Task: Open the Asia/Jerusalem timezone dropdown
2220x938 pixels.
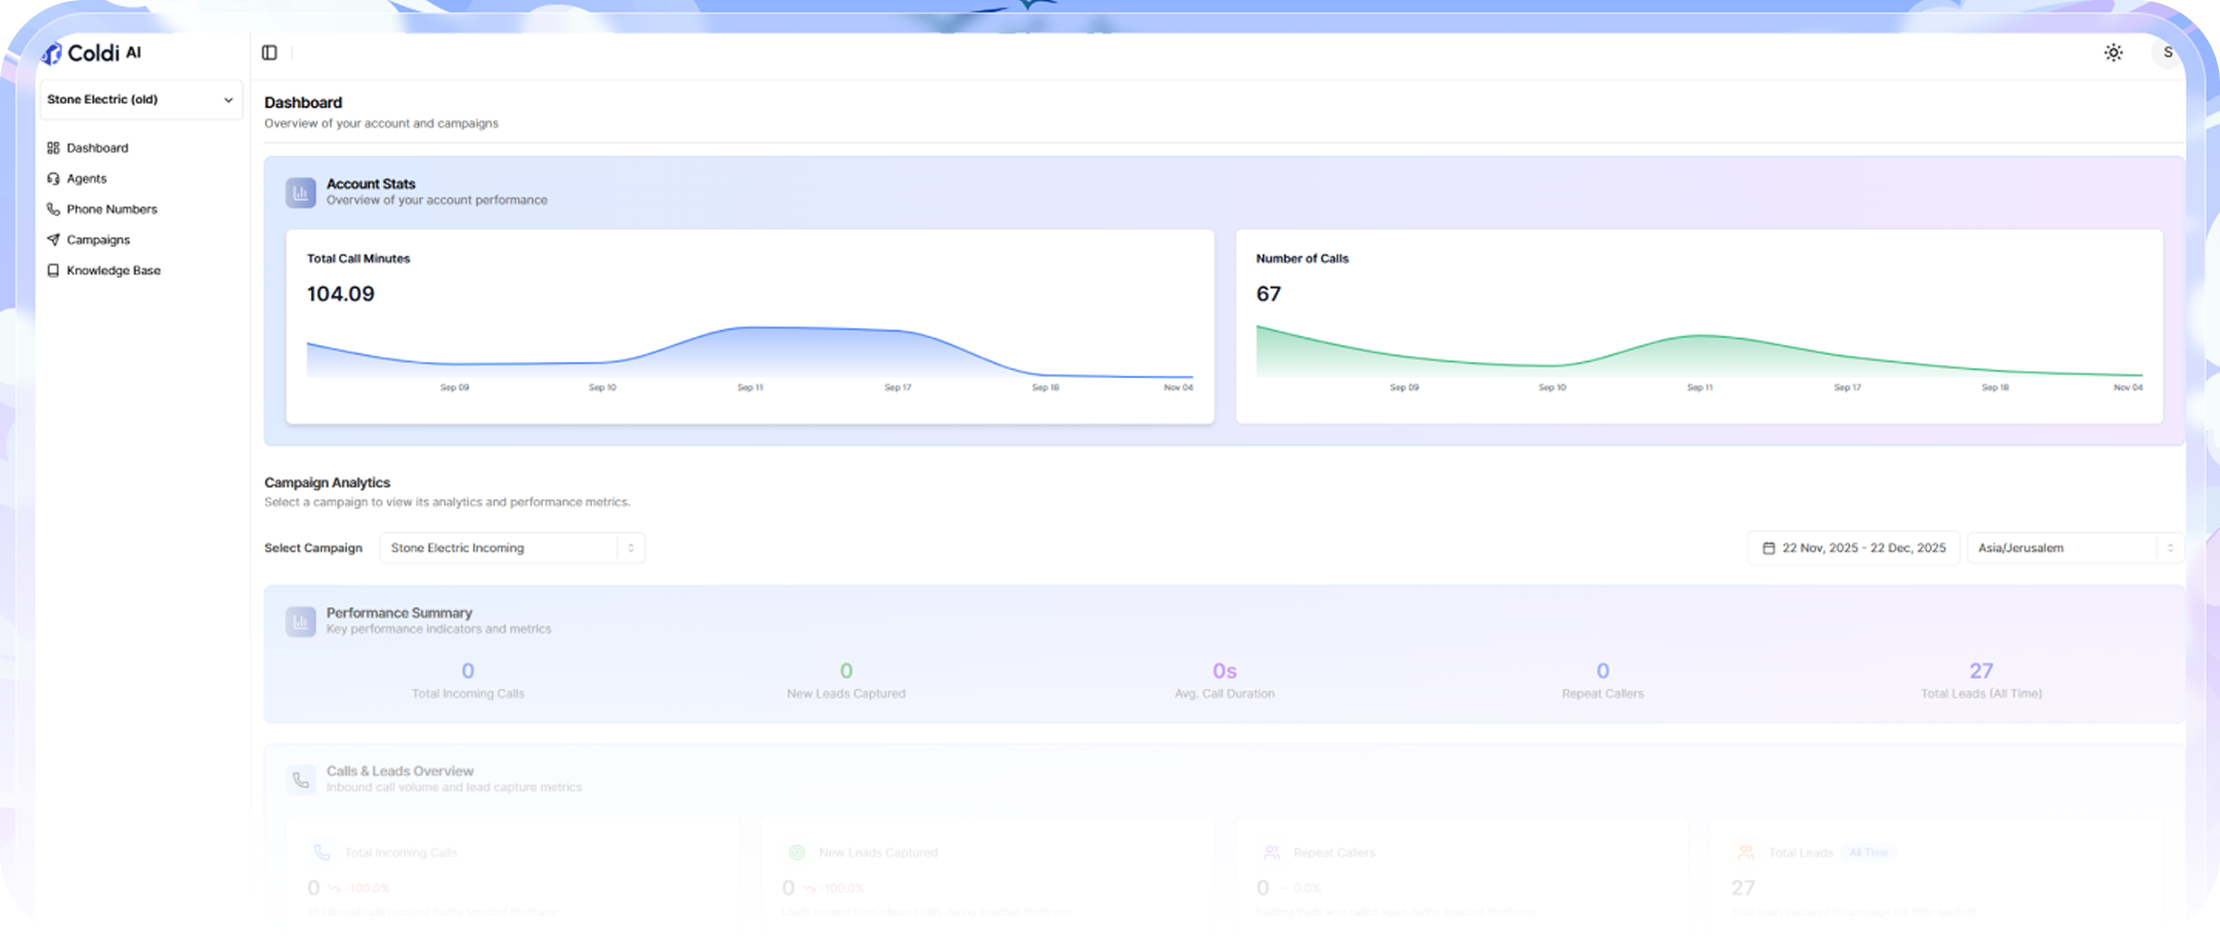Action: click(x=2075, y=548)
